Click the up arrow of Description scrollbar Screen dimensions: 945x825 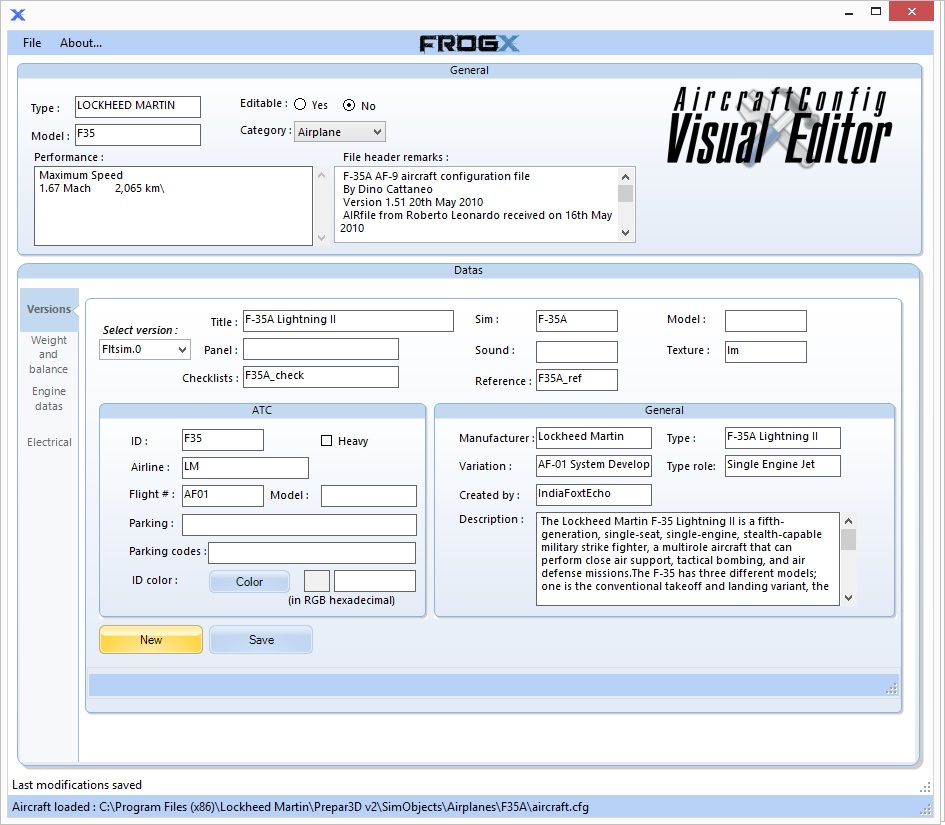point(849,521)
